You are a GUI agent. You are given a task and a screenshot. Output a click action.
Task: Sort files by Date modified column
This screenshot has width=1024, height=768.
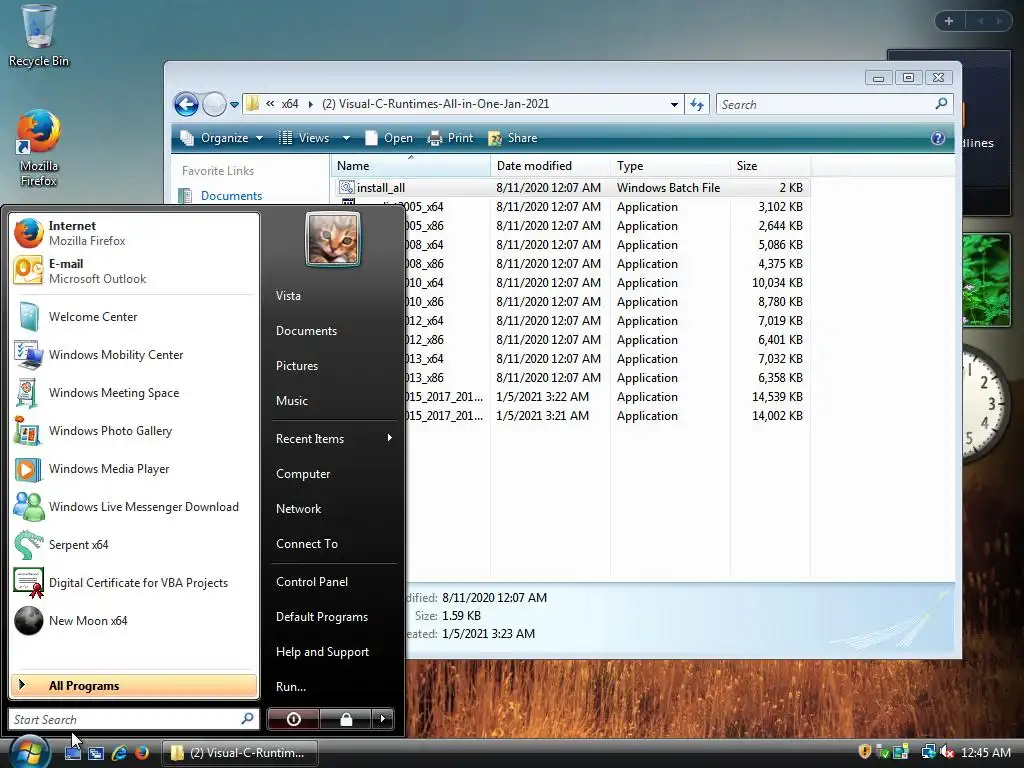(x=550, y=166)
